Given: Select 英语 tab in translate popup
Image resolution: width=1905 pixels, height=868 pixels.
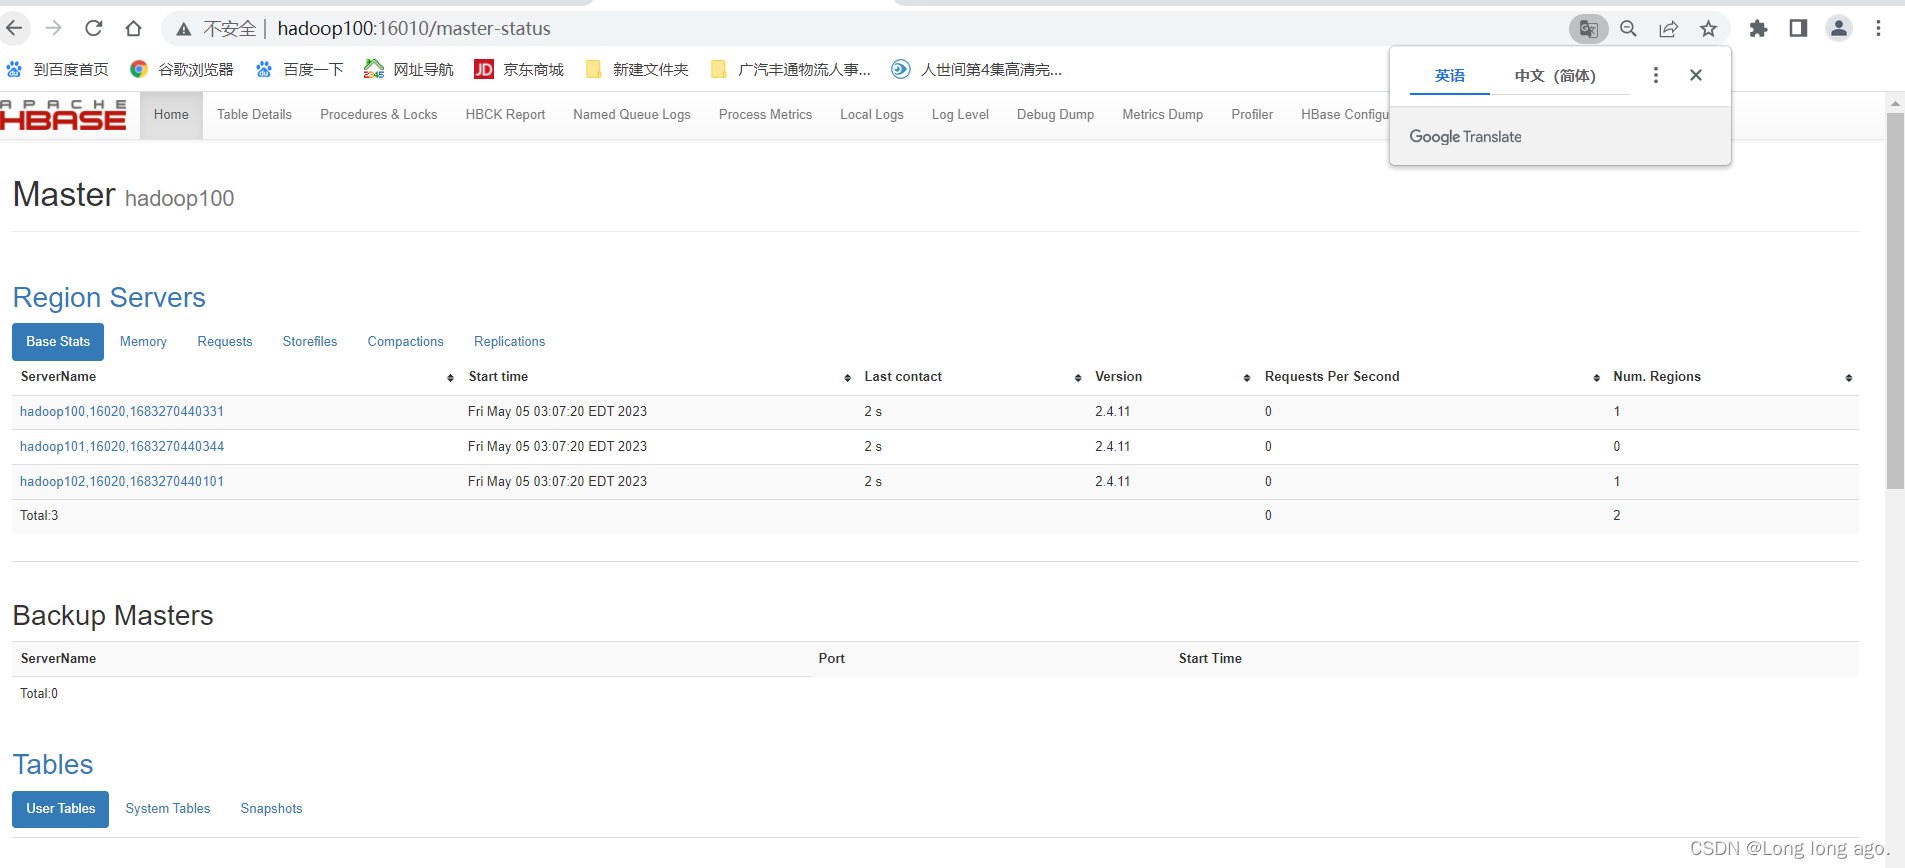Looking at the screenshot, I should click(1449, 76).
